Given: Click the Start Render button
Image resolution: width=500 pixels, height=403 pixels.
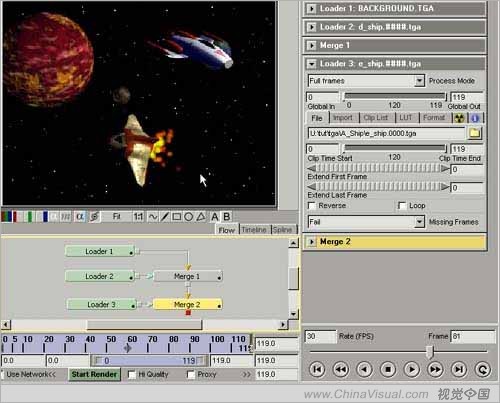Looking at the screenshot, I should pos(94,374).
